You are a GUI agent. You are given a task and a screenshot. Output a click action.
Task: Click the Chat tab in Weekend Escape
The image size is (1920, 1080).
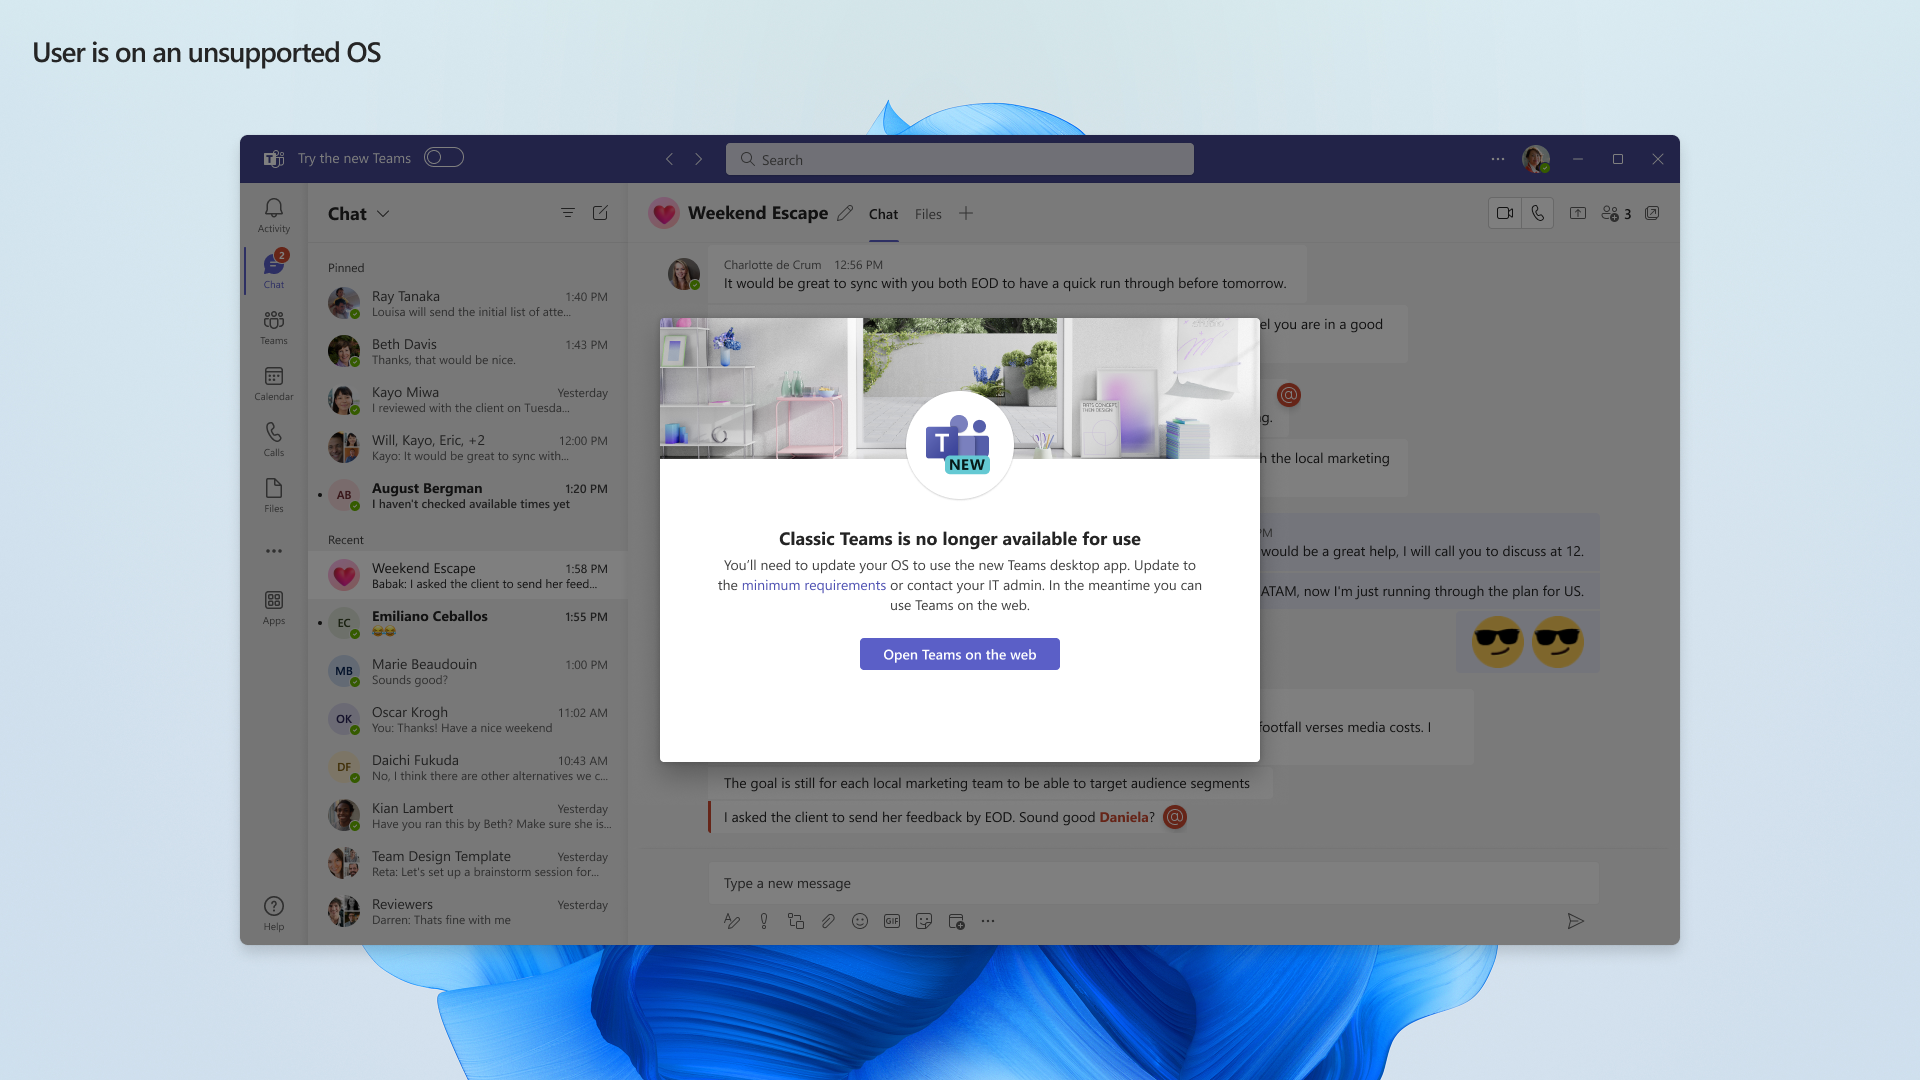pyautogui.click(x=881, y=214)
